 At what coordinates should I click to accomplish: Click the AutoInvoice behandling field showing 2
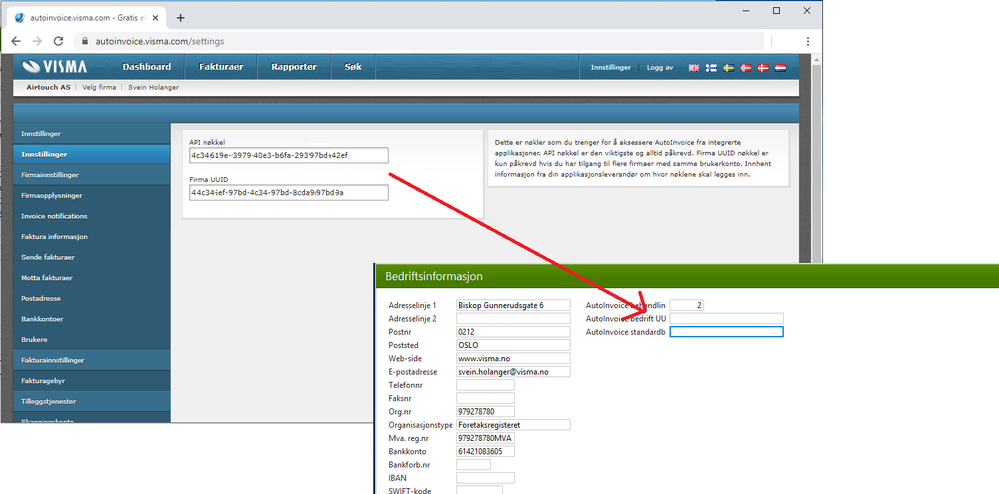(x=687, y=305)
